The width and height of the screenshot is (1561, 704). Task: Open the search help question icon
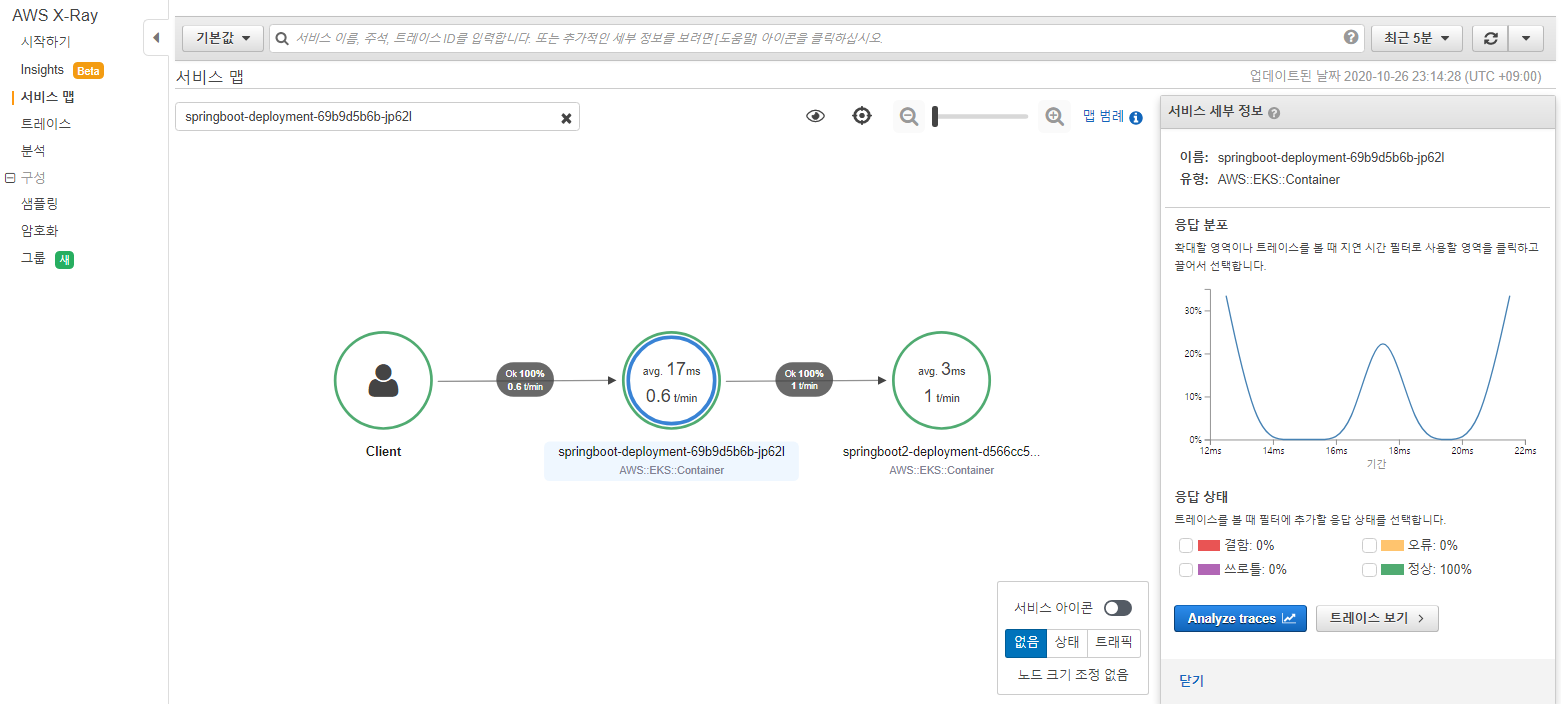(1351, 37)
